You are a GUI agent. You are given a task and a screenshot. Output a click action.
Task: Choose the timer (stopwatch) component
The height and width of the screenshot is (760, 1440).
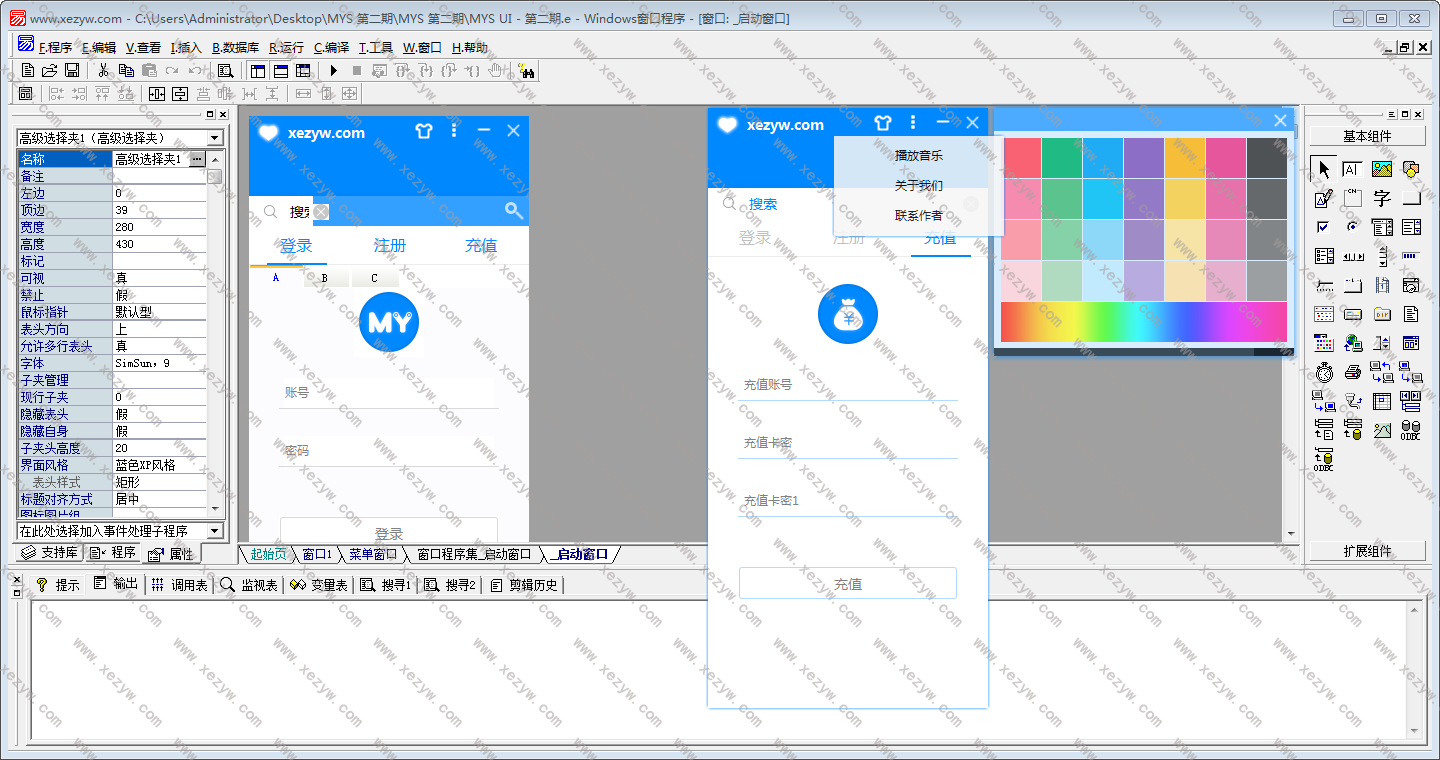1324,372
